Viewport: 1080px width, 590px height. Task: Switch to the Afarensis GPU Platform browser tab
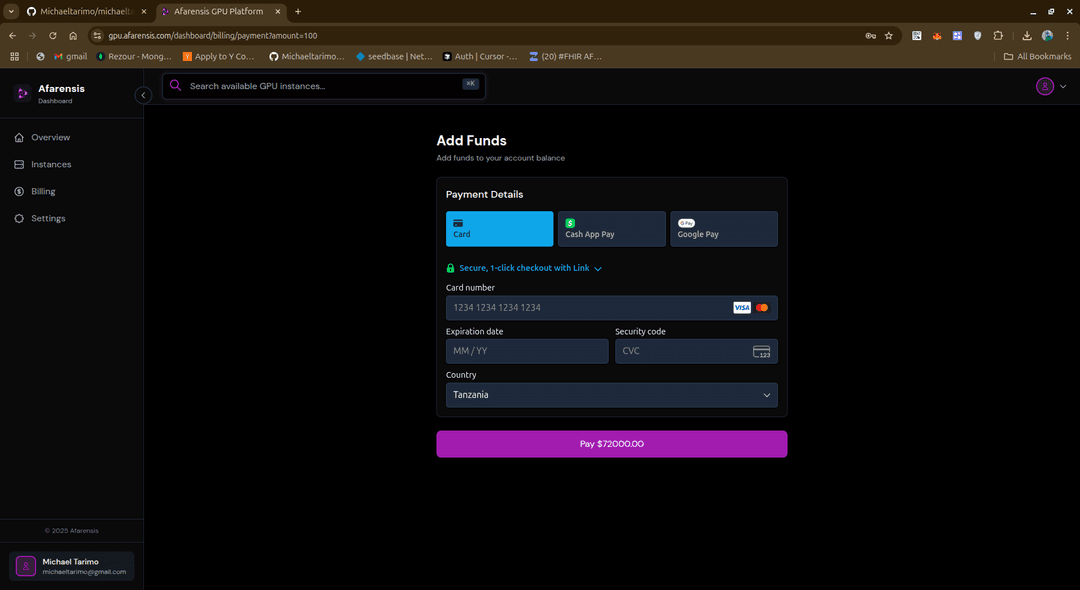[x=220, y=11]
